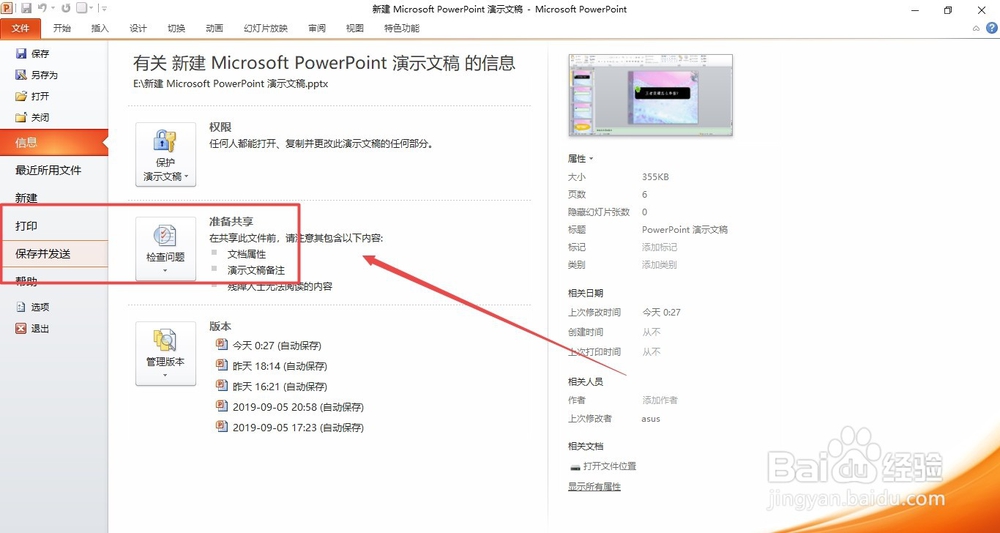Screen dimensions: 1000x533
Task: Click the 添加标记 field
Action: tap(659, 247)
